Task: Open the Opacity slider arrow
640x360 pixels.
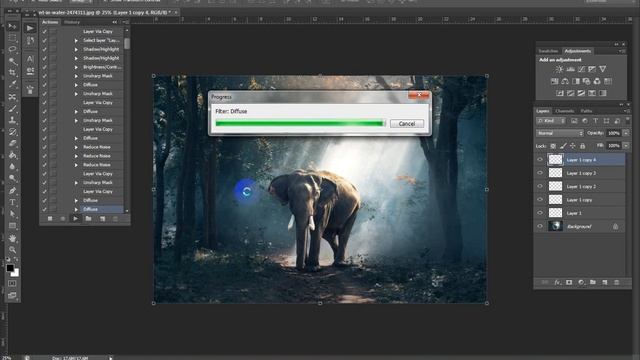Action: pos(626,133)
